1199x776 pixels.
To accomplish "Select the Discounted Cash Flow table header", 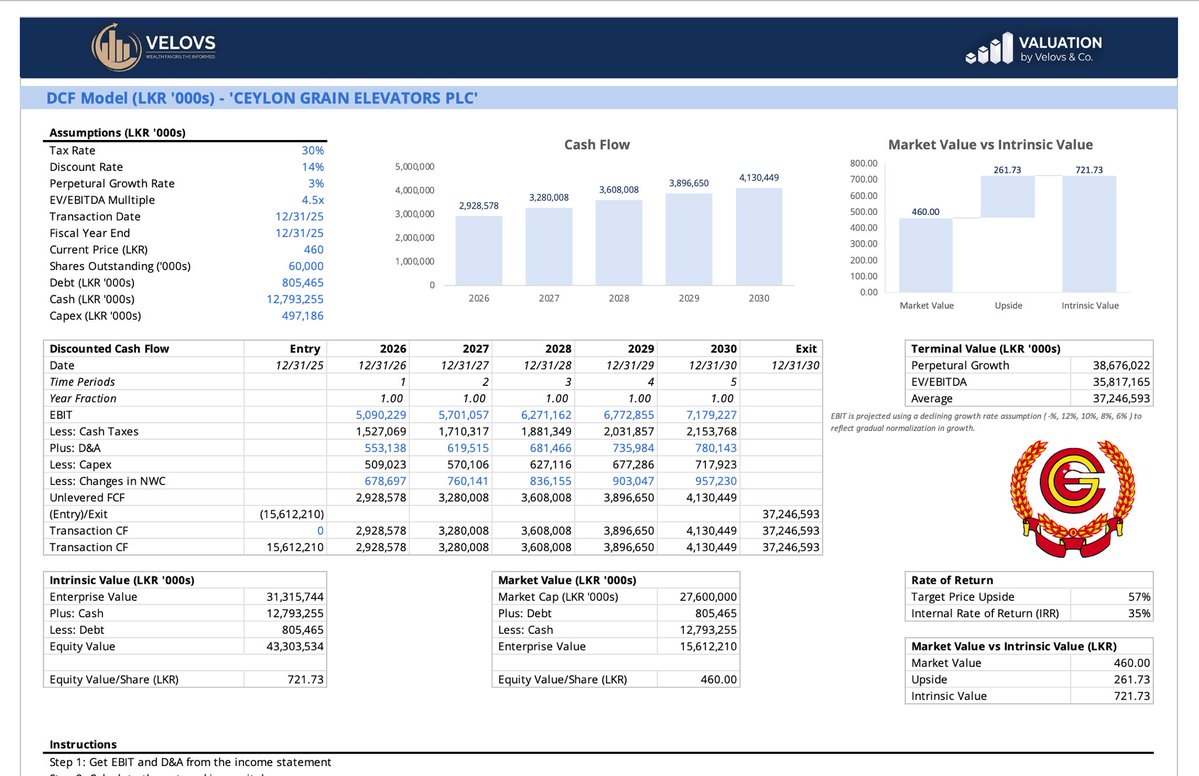I will coord(109,349).
